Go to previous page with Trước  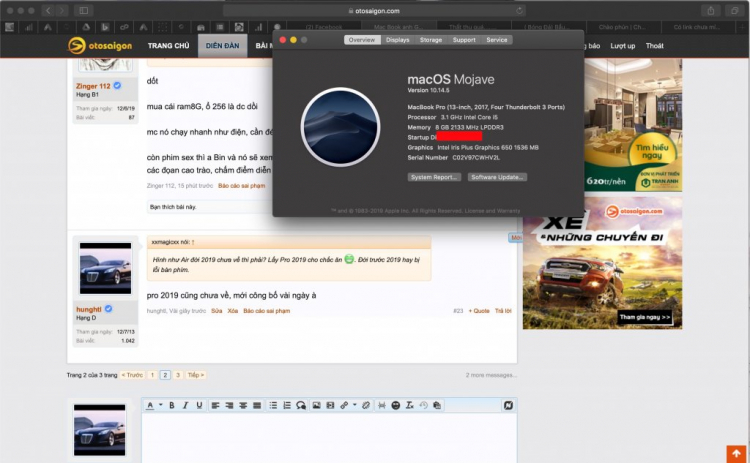point(132,375)
